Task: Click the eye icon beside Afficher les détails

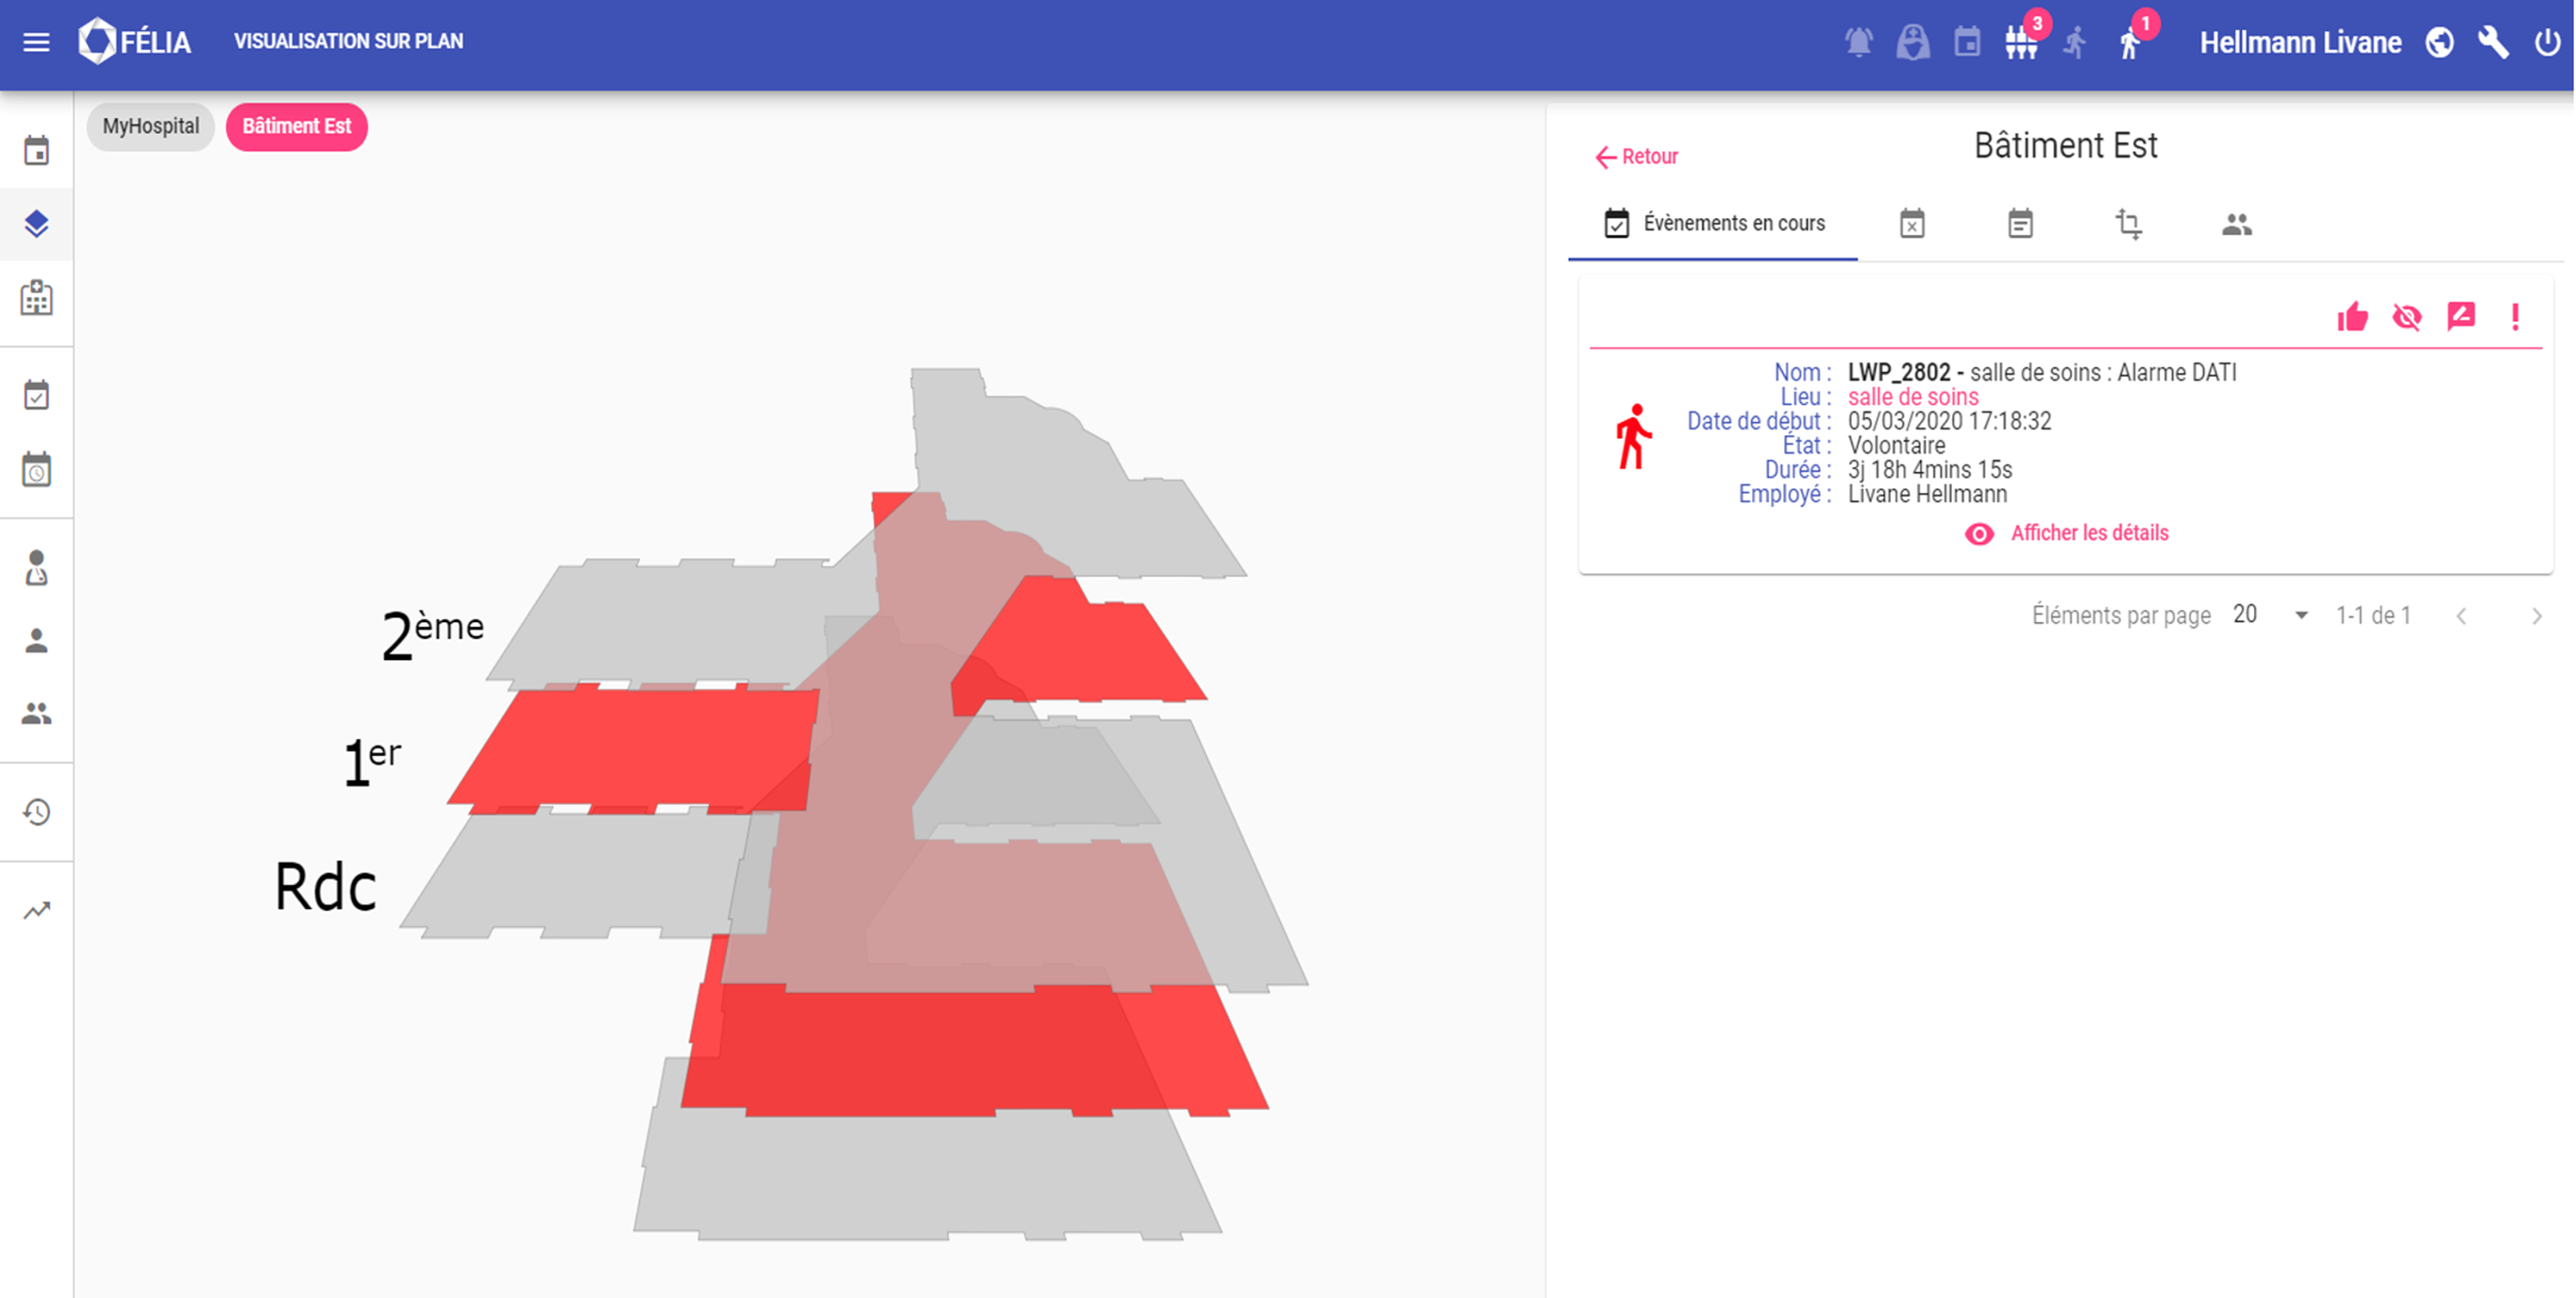Action: tap(1979, 534)
